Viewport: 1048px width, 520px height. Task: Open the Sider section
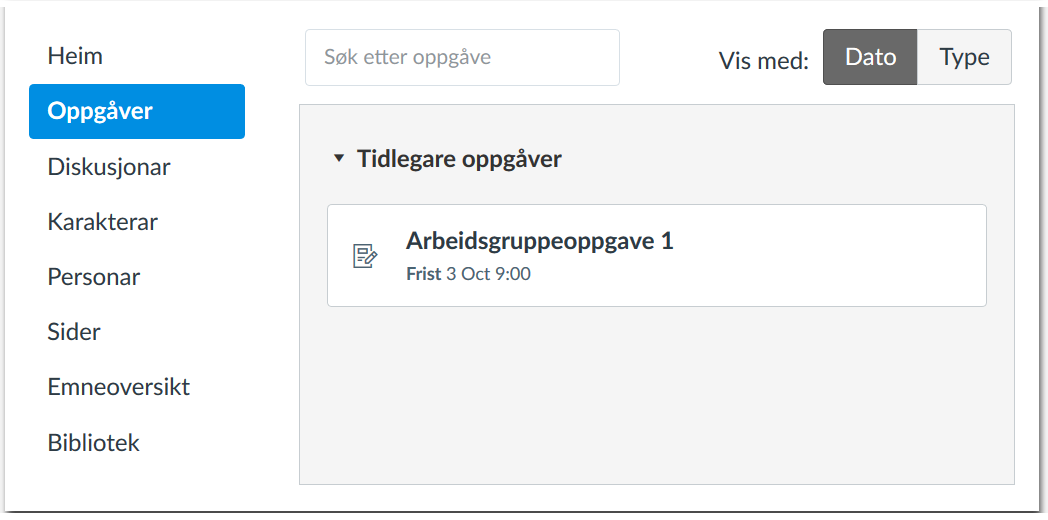coord(74,332)
